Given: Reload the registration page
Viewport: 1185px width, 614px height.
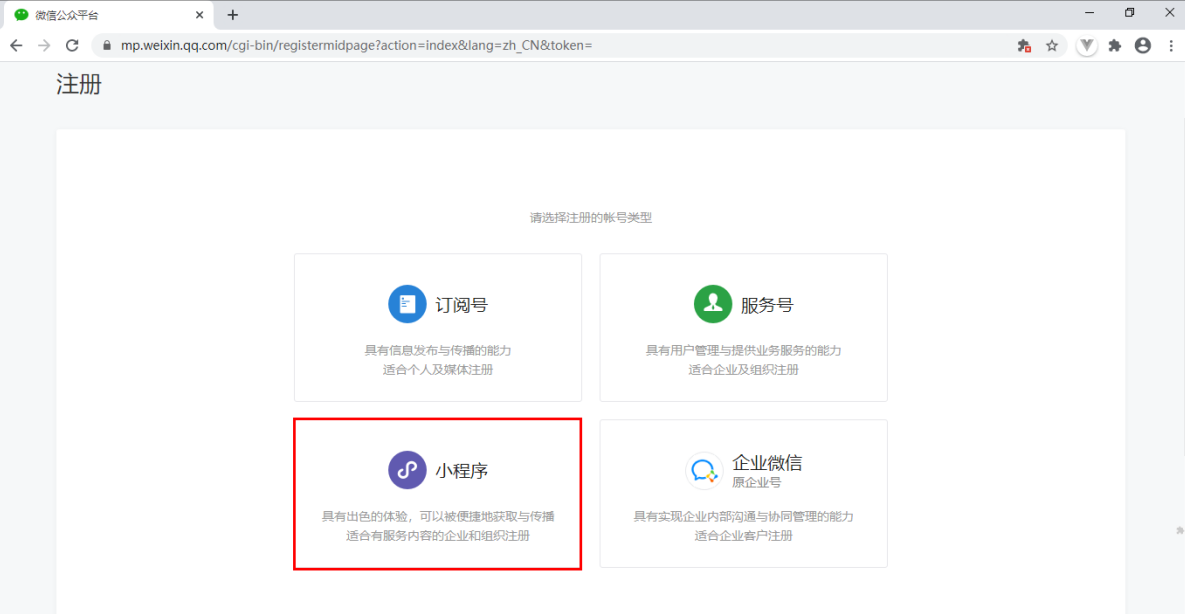Looking at the screenshot, I should click(70, 45).
